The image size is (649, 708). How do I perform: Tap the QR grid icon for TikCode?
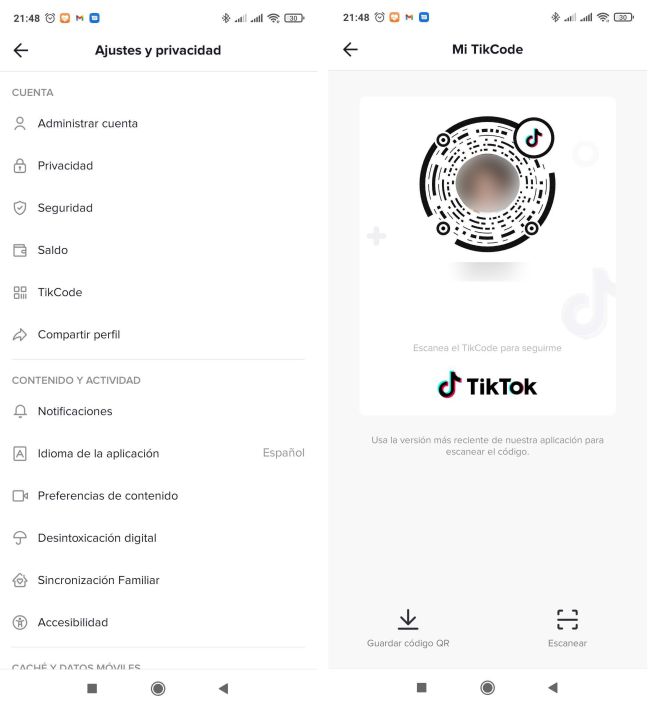pos(20,293)
